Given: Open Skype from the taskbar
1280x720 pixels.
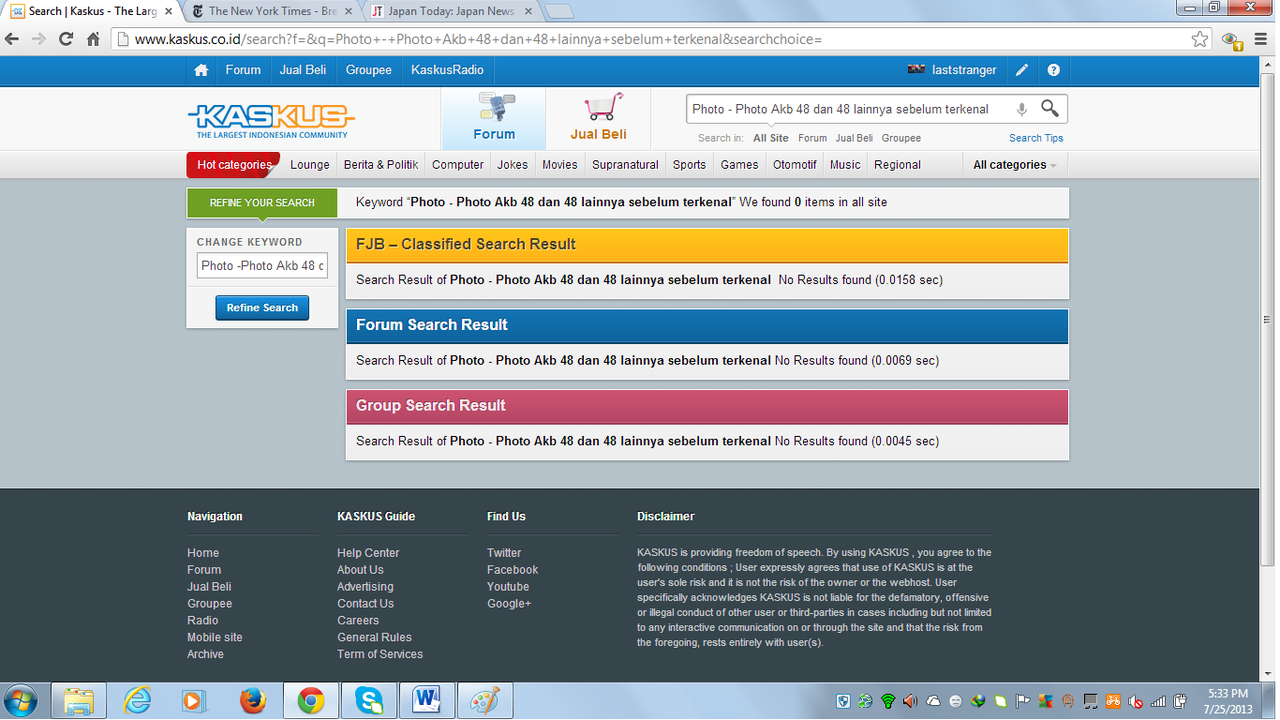Looking at the screenshot, I should point(368,701).
